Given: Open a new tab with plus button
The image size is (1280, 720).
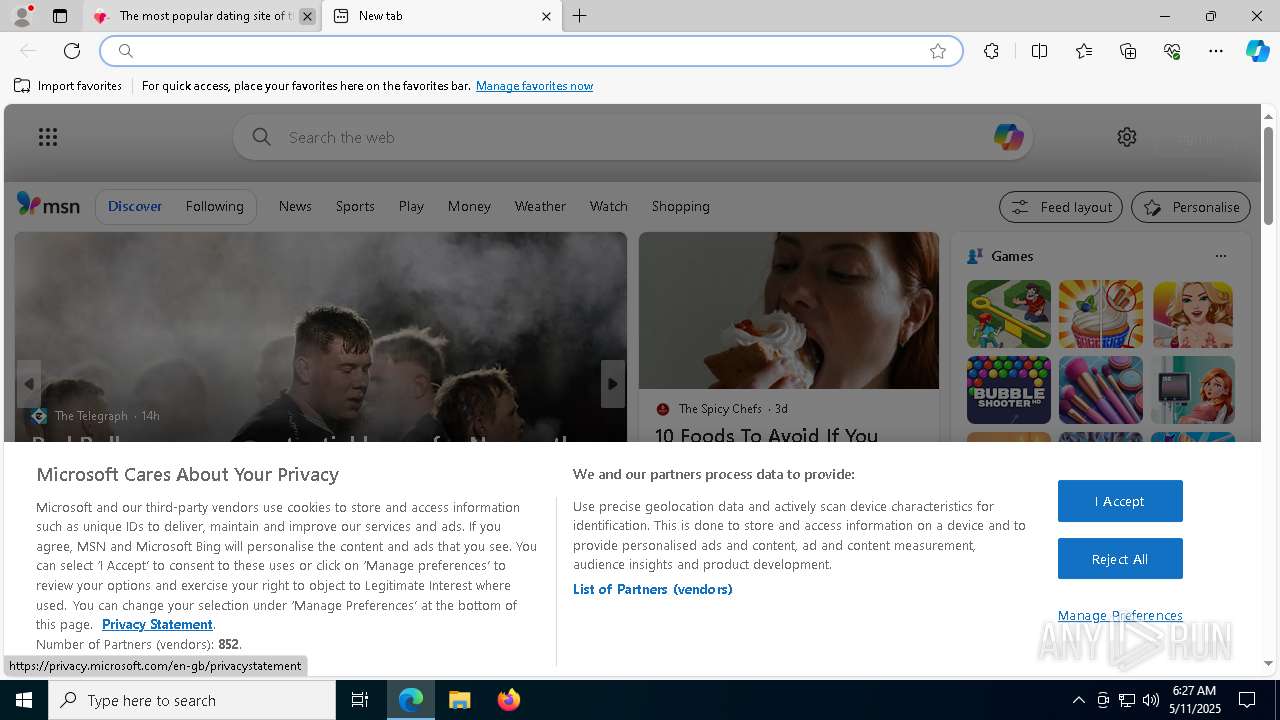Looking at the screenshot, I should click(580, 16).
